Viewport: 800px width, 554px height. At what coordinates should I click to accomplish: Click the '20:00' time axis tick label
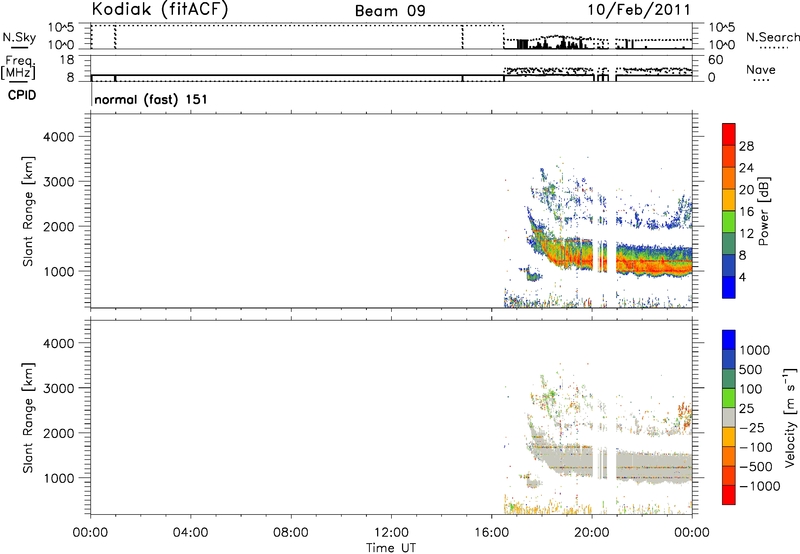[592, 533]
